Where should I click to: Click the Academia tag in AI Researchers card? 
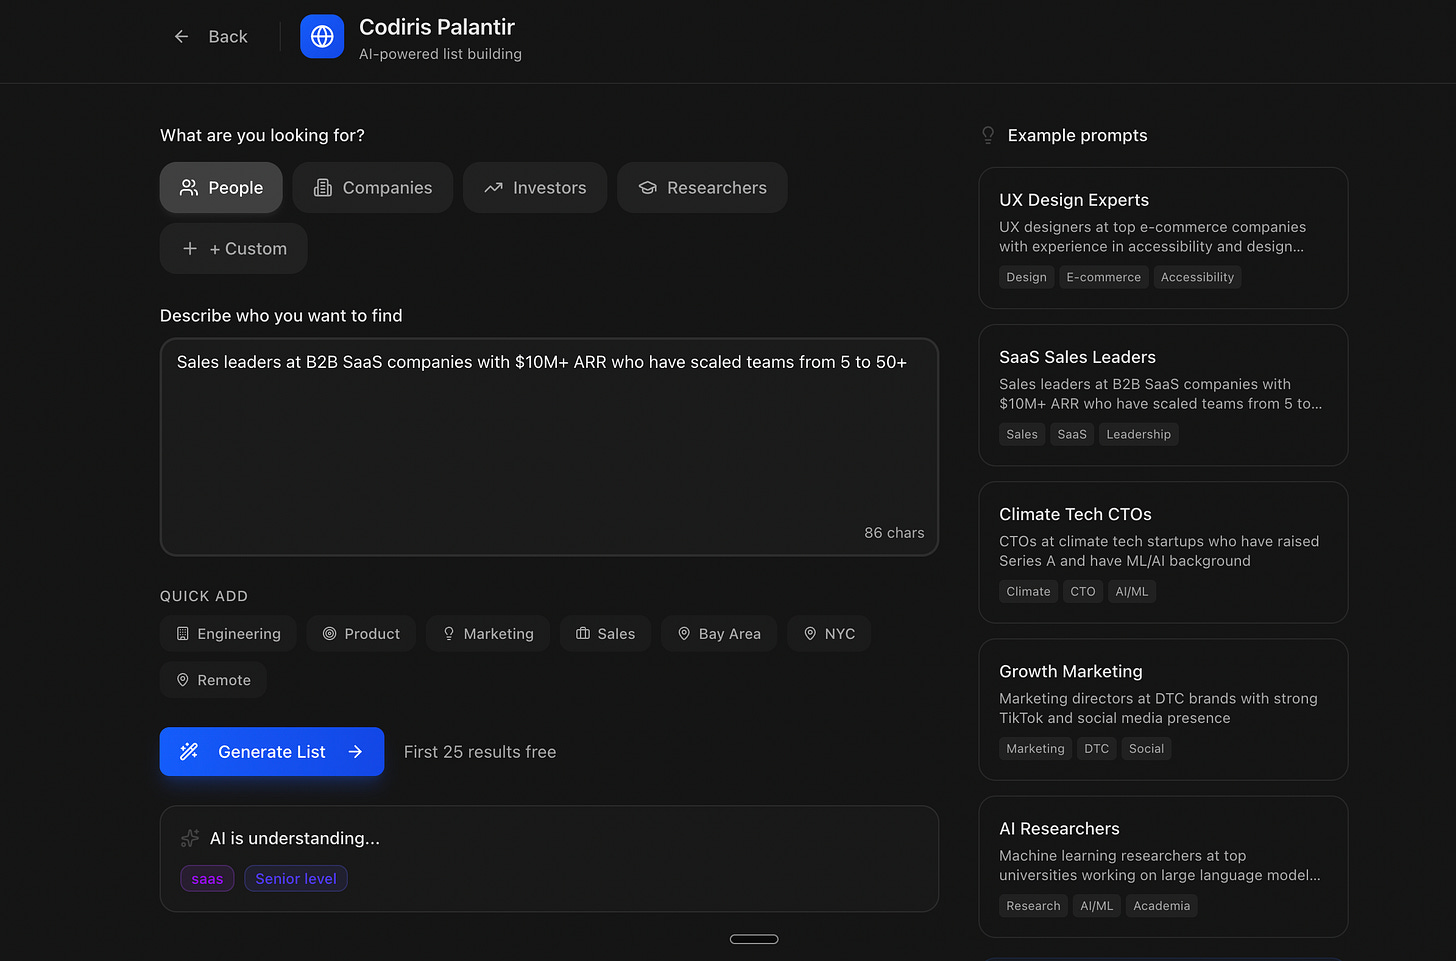[1162, 906]
